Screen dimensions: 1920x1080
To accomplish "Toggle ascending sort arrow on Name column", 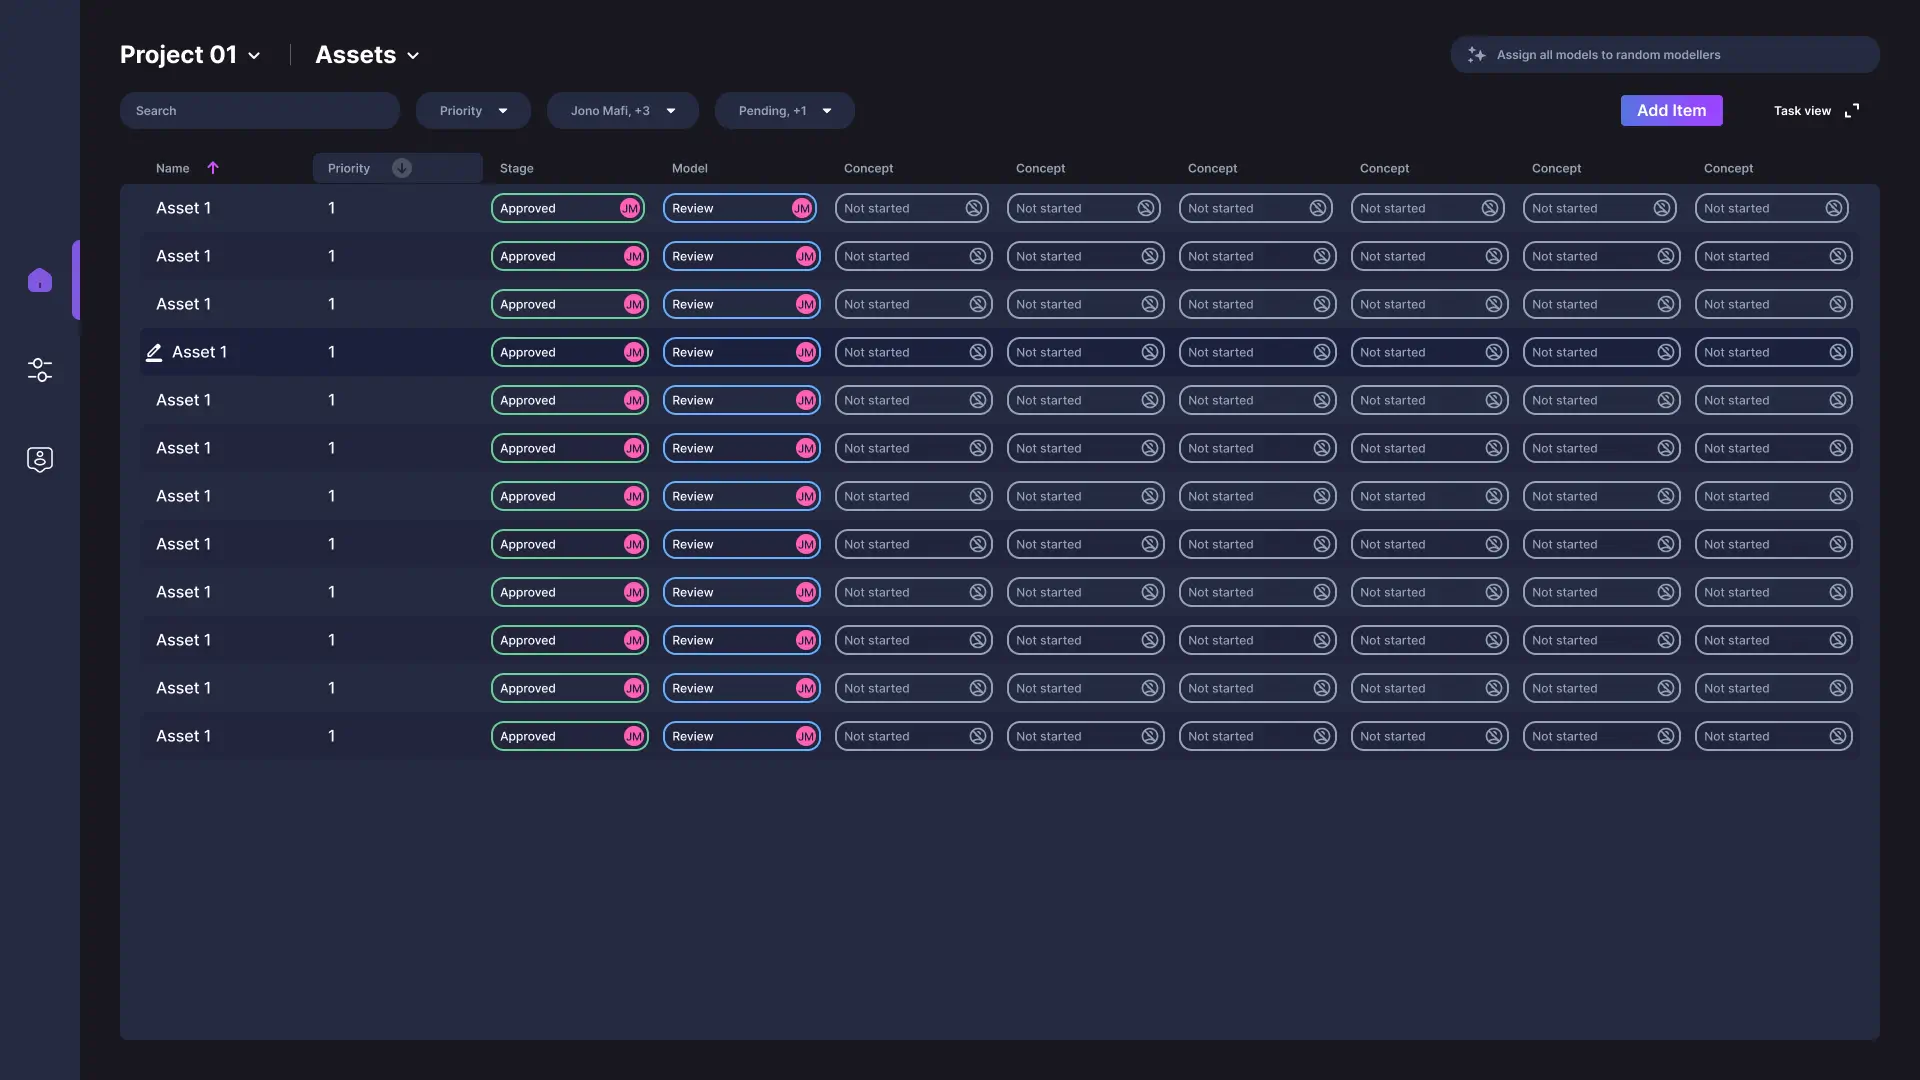I will coord(213,168).
